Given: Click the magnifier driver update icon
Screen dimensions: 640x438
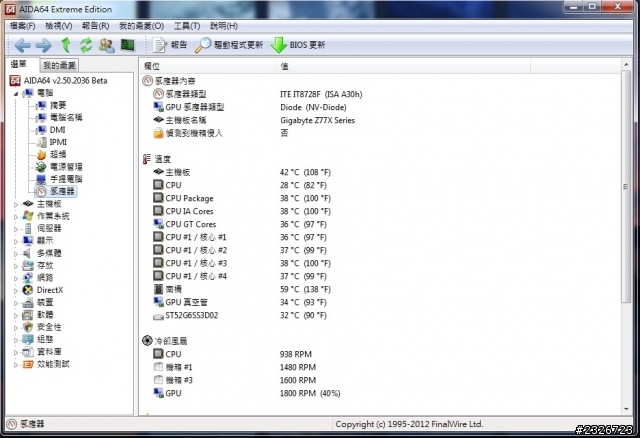Looking at the screenshot, I should [x=203, y=45].
